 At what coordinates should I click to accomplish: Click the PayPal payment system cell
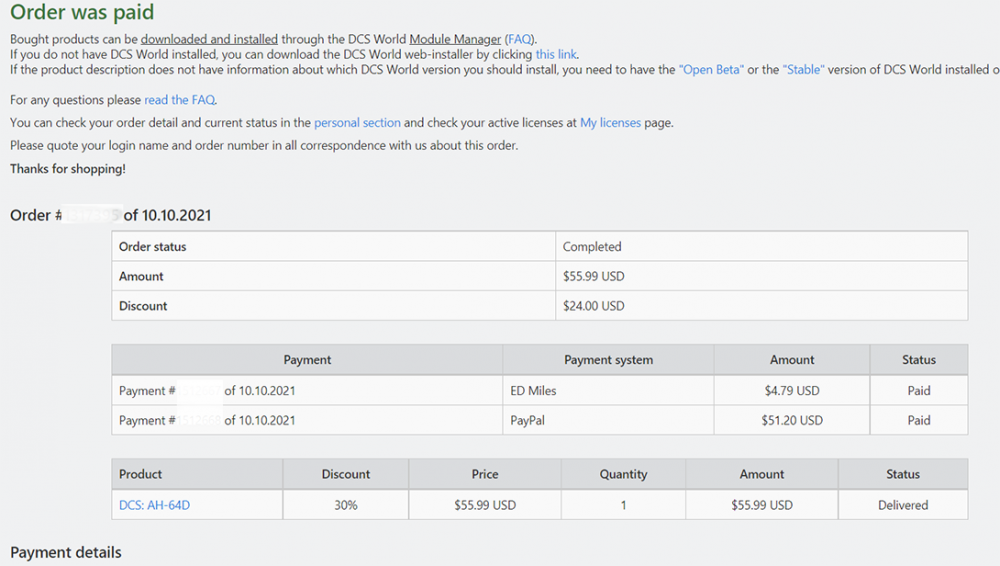529,421
